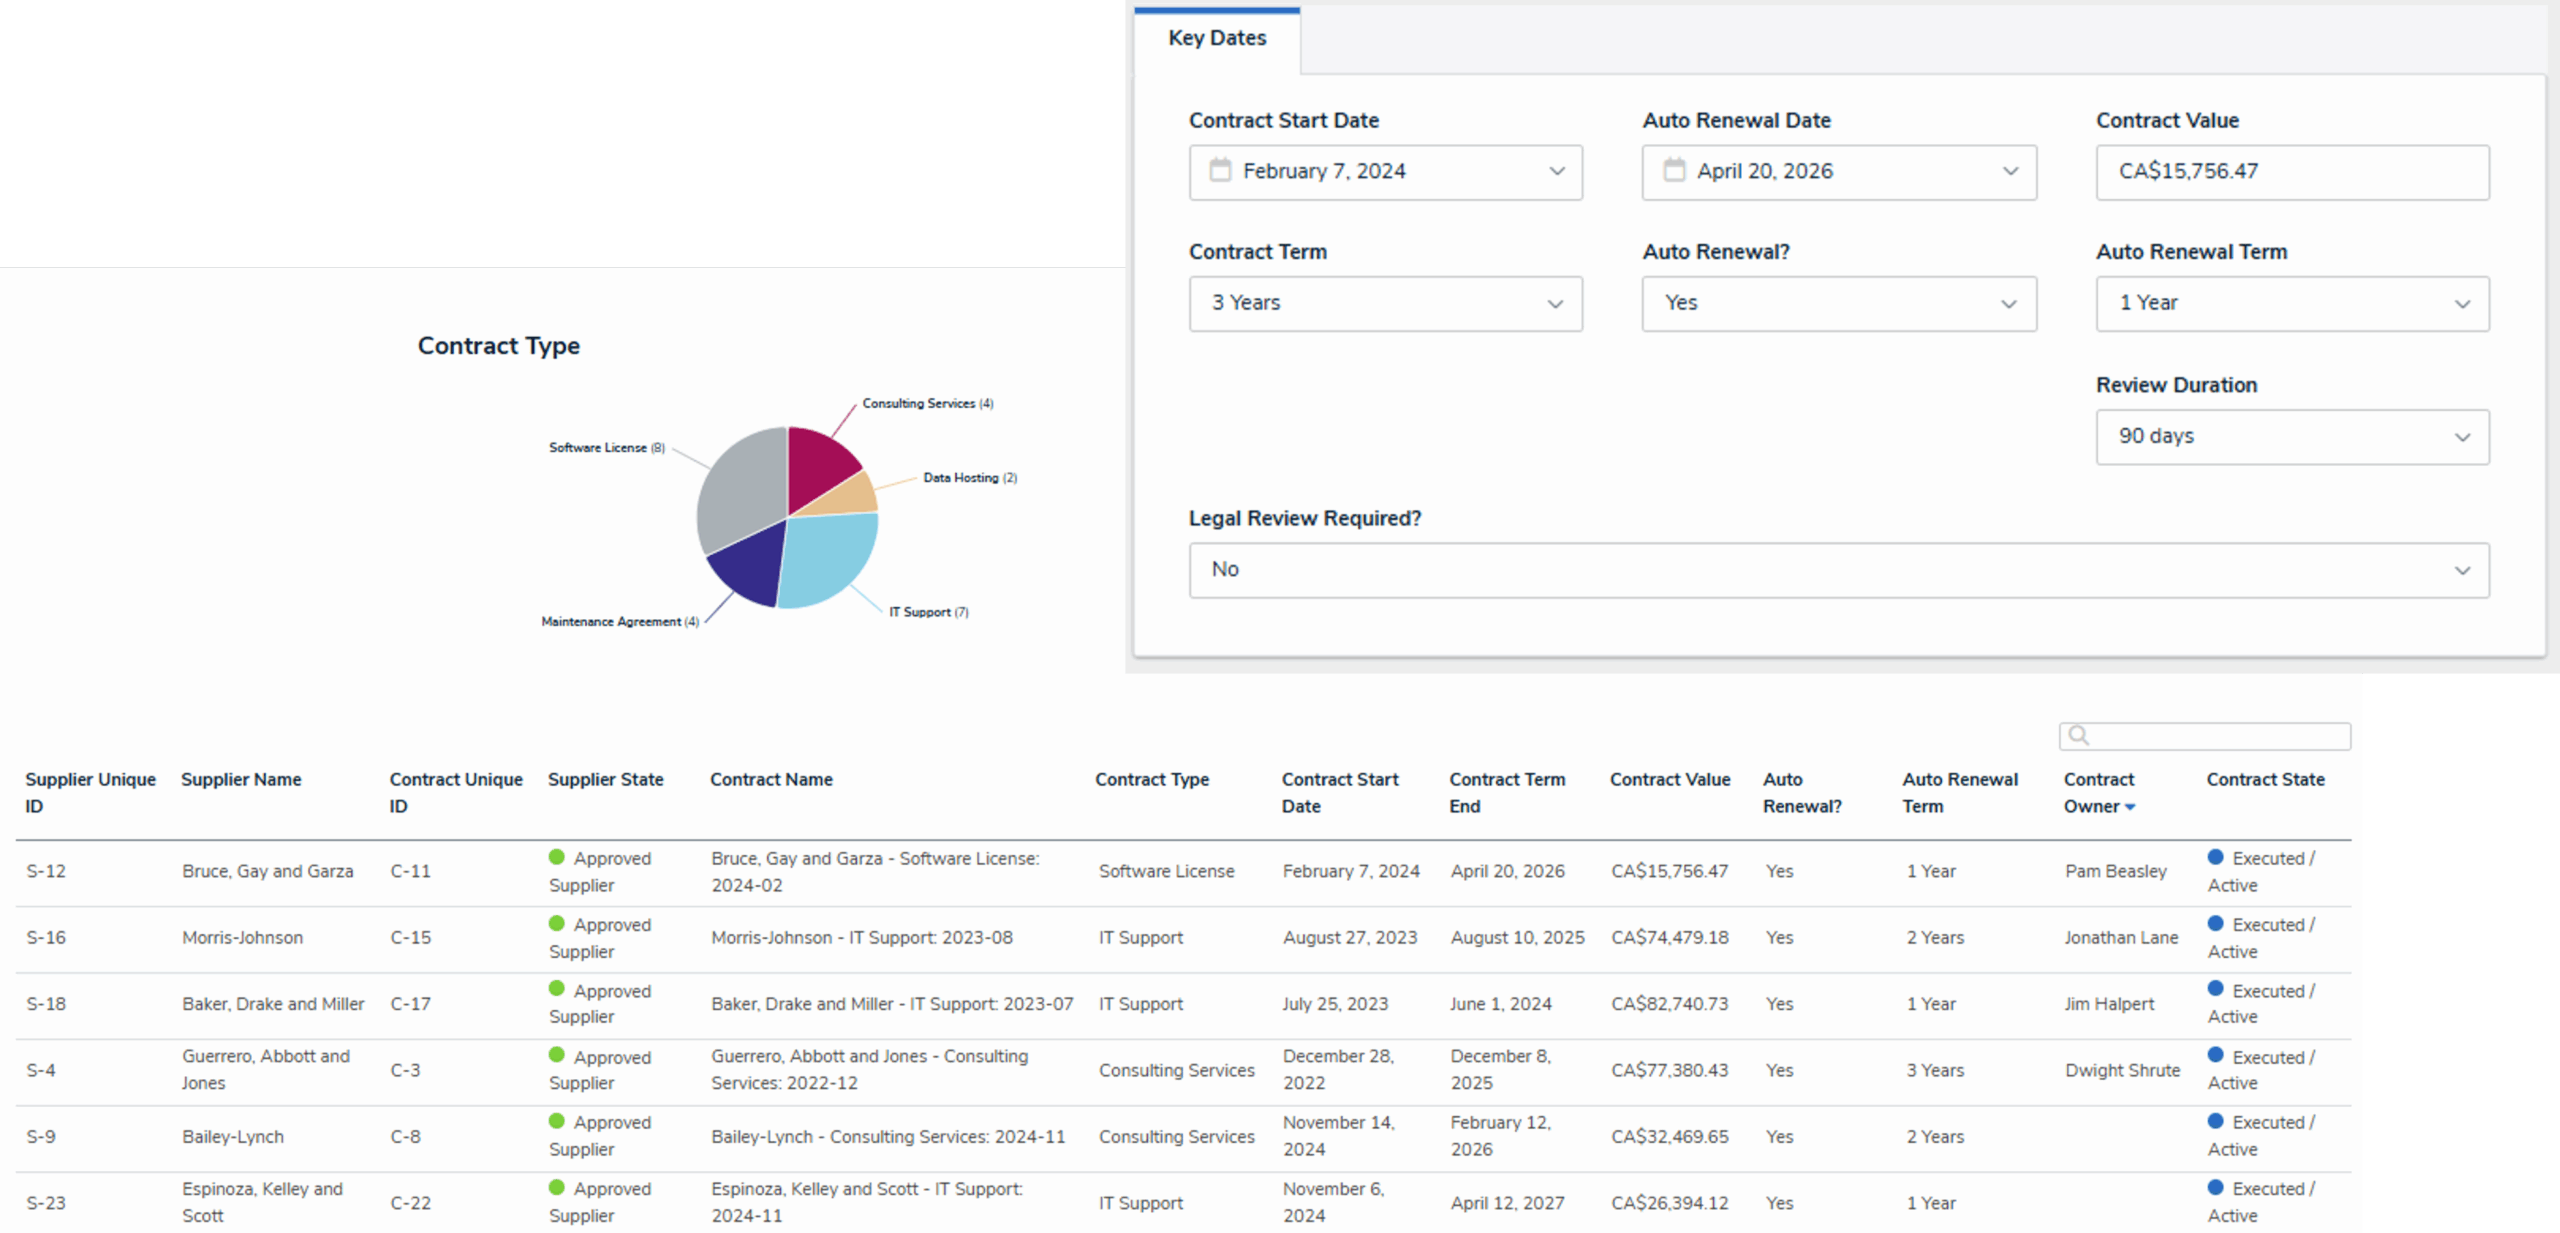Click the Contract Owner sort arrow icon
The width and height of the screenshot is (2560, 1233).
[x=2130, y=807]
